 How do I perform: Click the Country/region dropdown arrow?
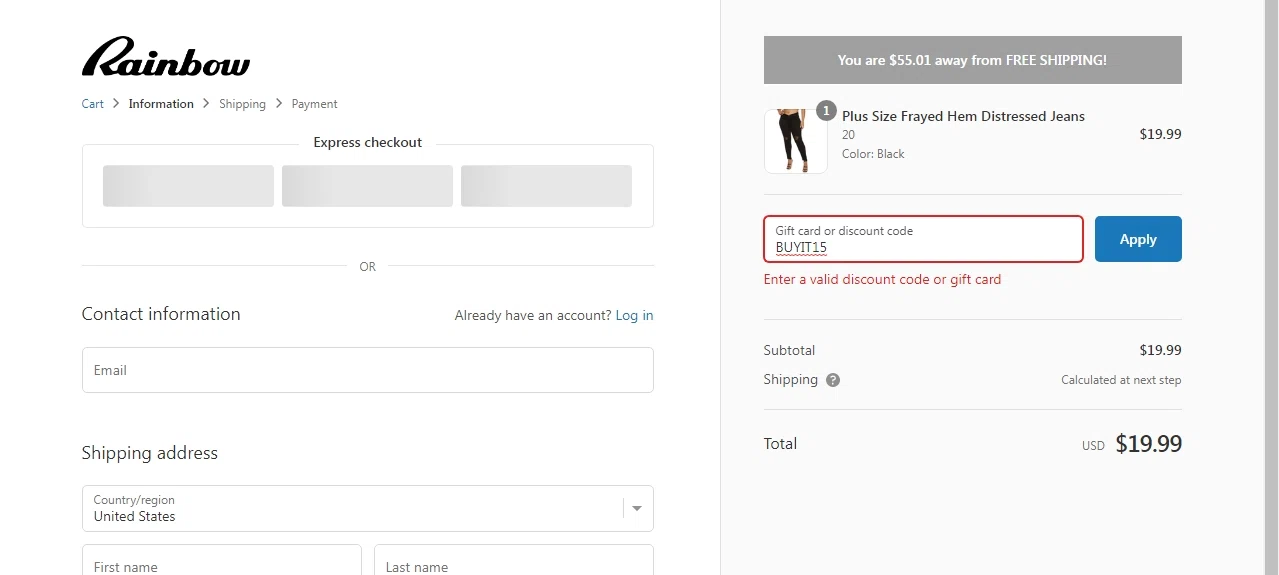pos(637,508)
